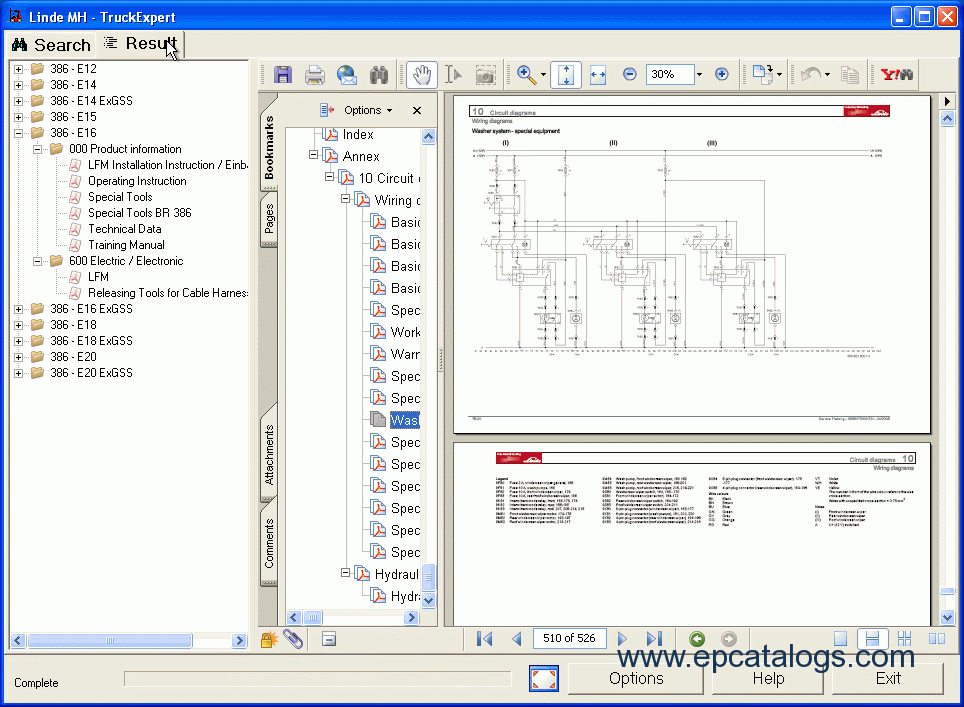This screenshot has width=964, height=707.
Task: Open the Bookmarks side tab
Action: click(269, 148)
